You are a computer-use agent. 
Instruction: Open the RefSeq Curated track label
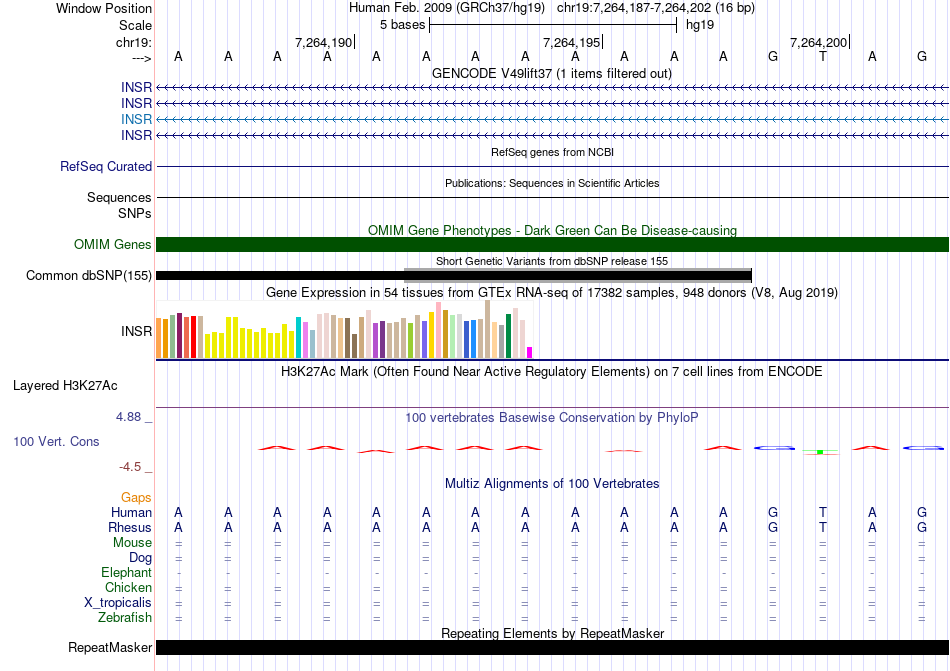106,167
